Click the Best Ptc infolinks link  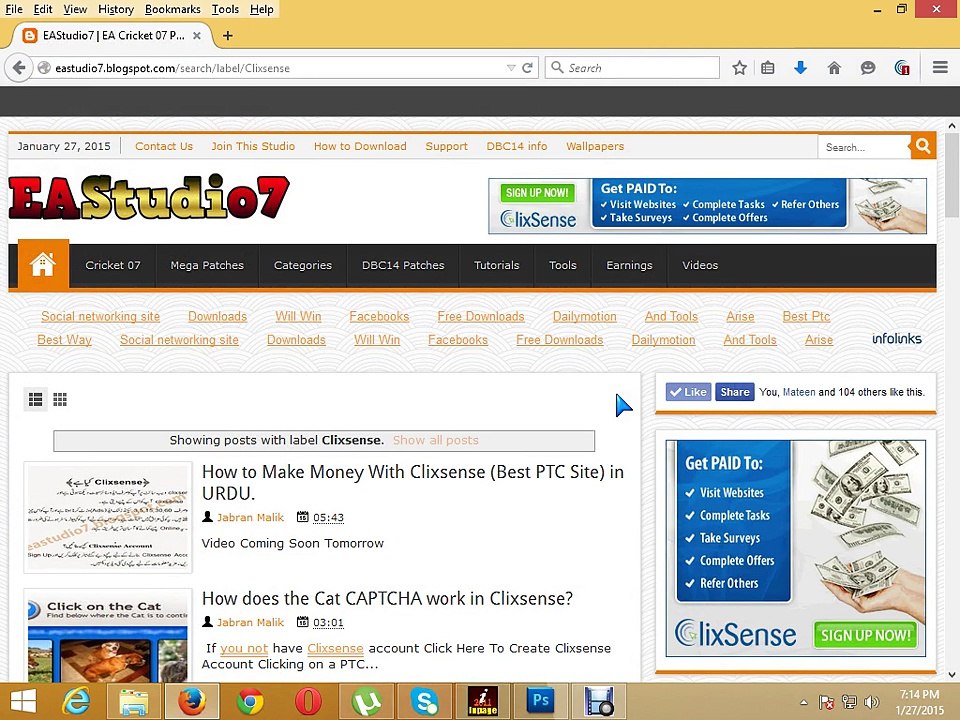pos(806,316)
